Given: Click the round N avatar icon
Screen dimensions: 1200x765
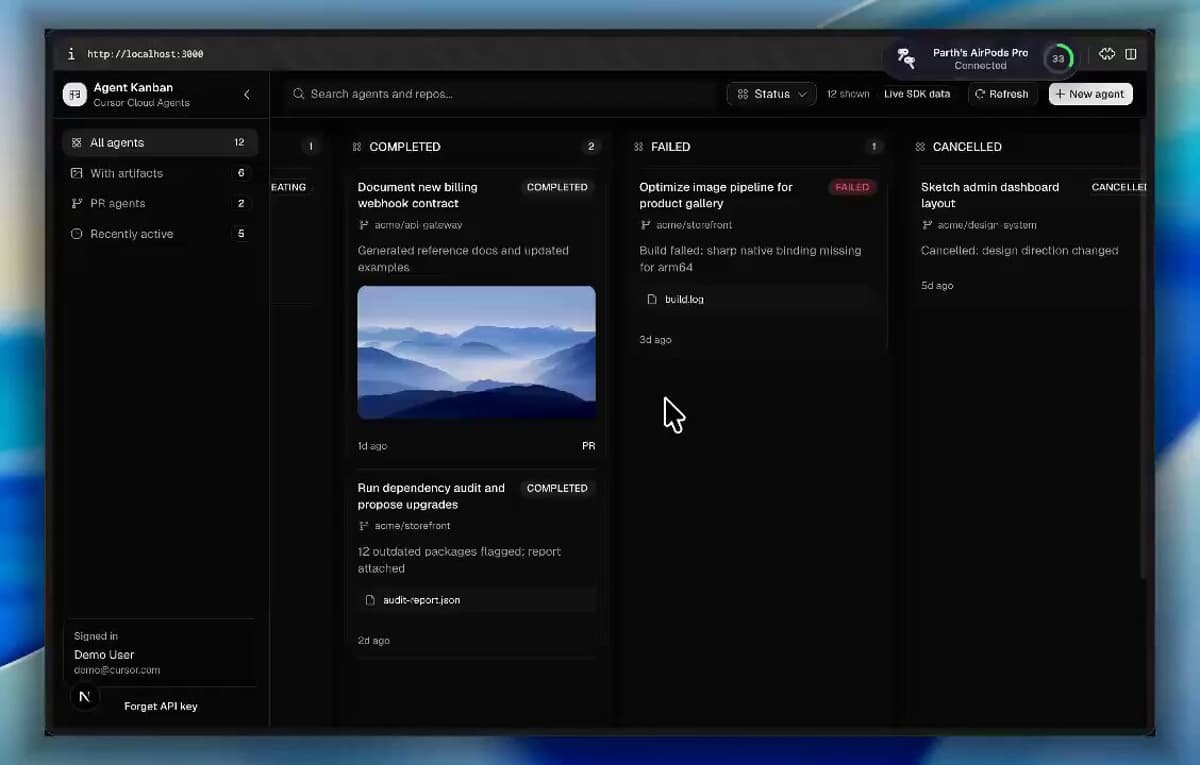Looking at the screenshot, I should coord(84,697).
